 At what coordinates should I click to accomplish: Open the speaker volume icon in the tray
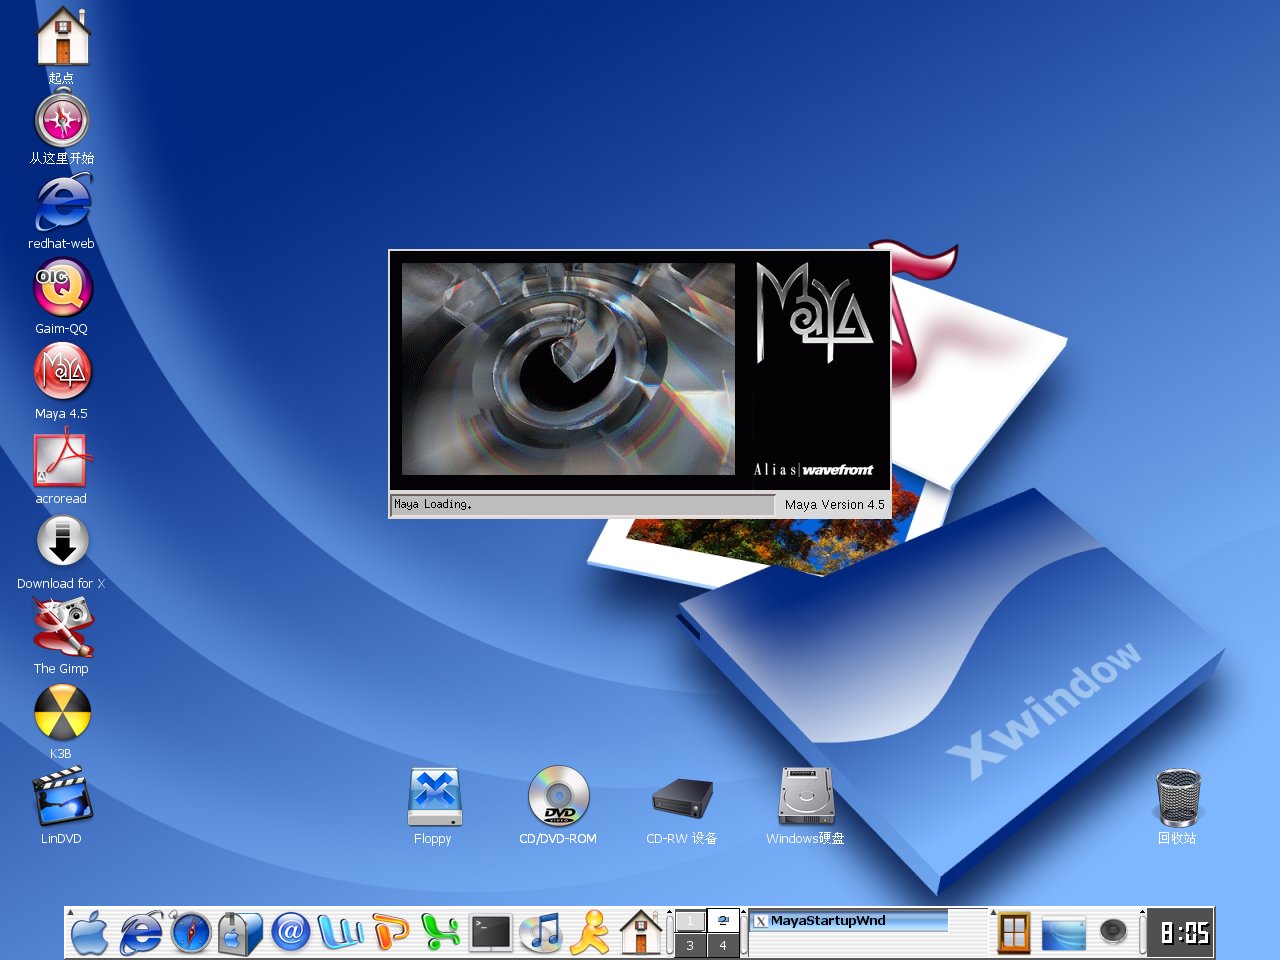[1113, 932]
